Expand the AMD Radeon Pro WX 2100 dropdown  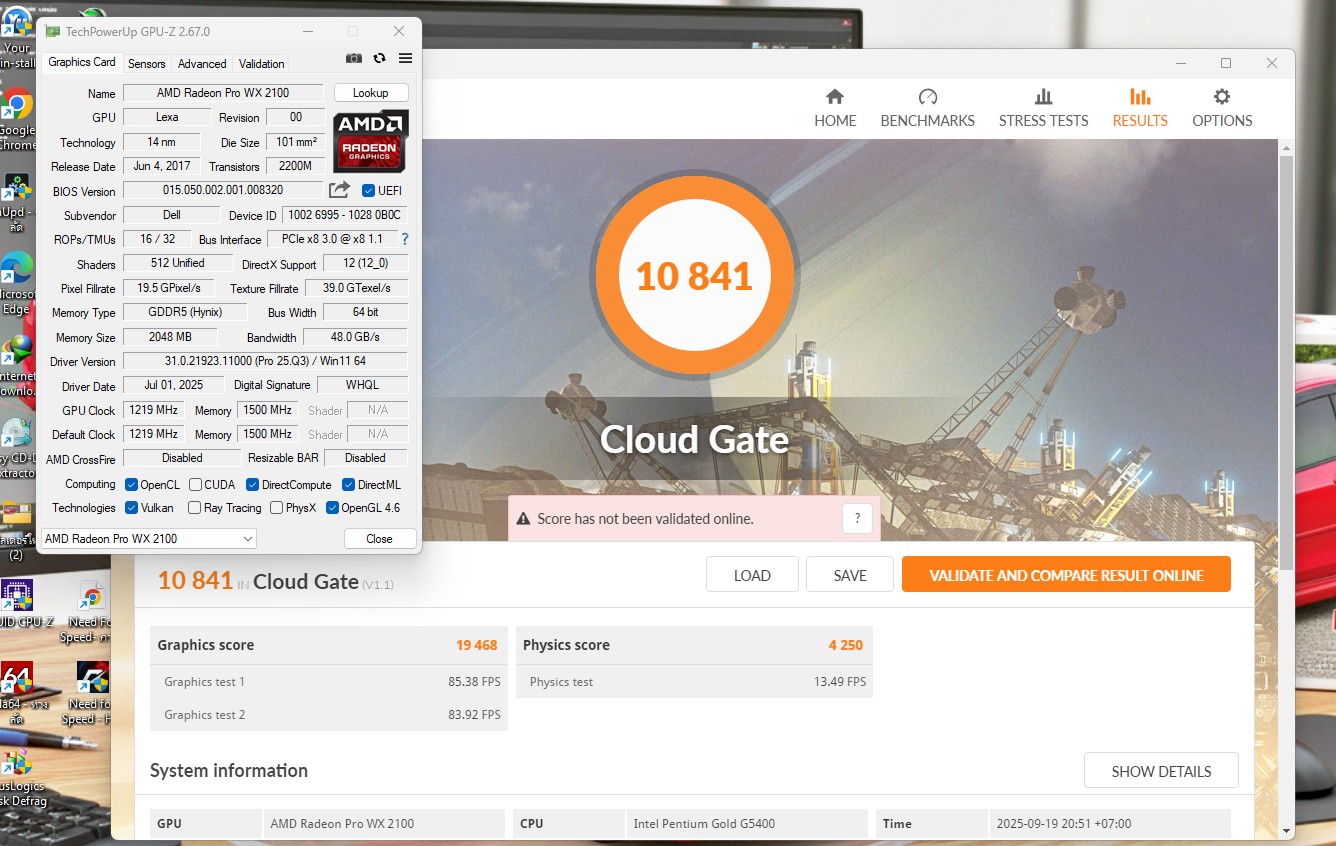148,539
